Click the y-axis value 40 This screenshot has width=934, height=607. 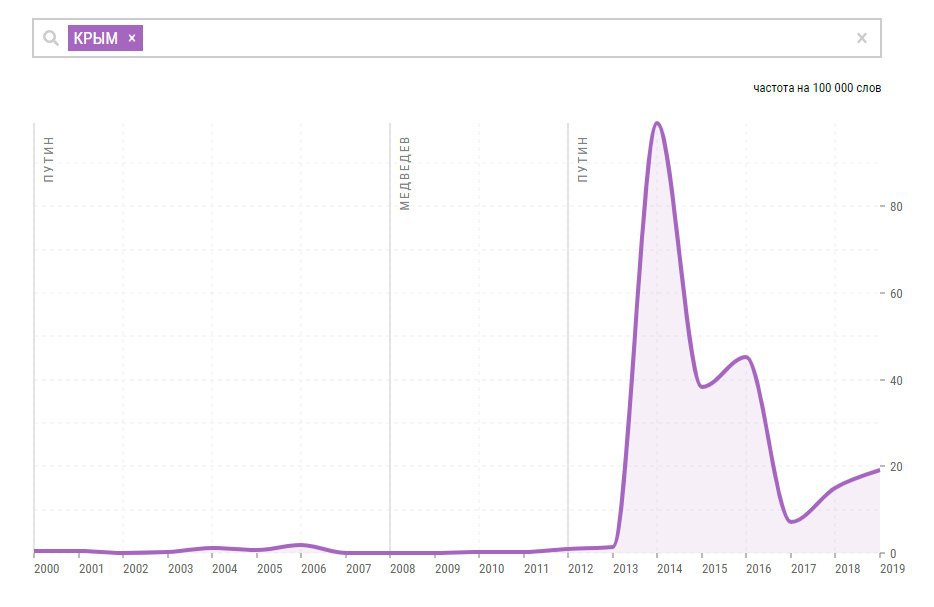(x=896, y=381)
